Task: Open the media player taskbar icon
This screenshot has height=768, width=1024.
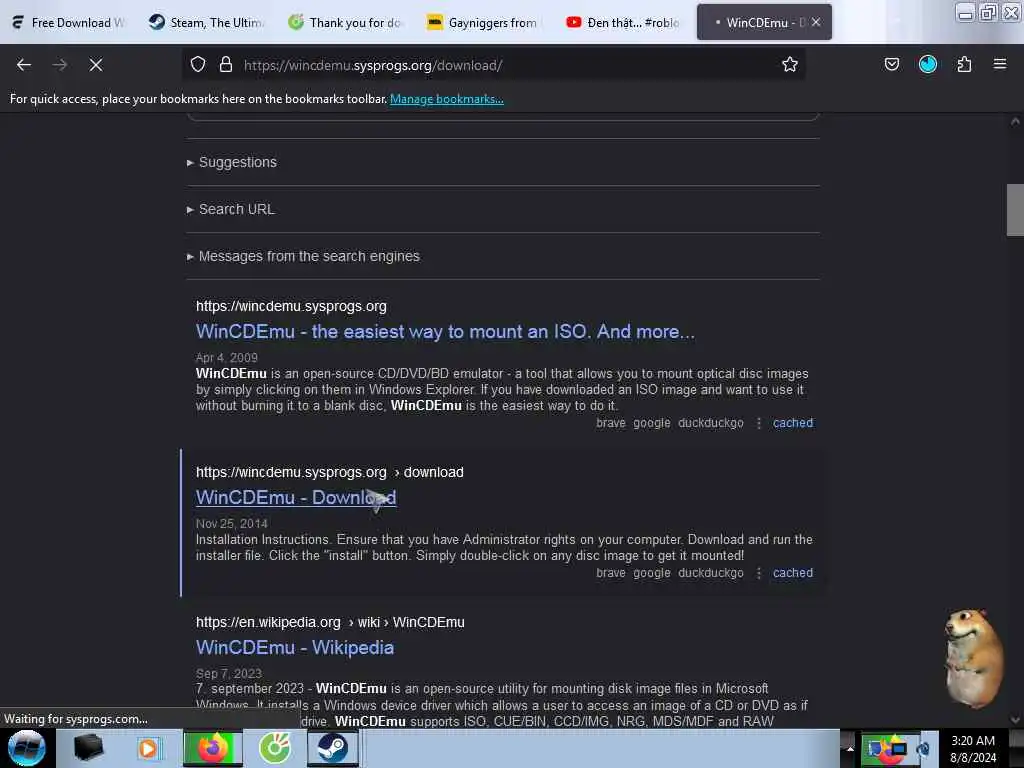Action: pos(148,748)
